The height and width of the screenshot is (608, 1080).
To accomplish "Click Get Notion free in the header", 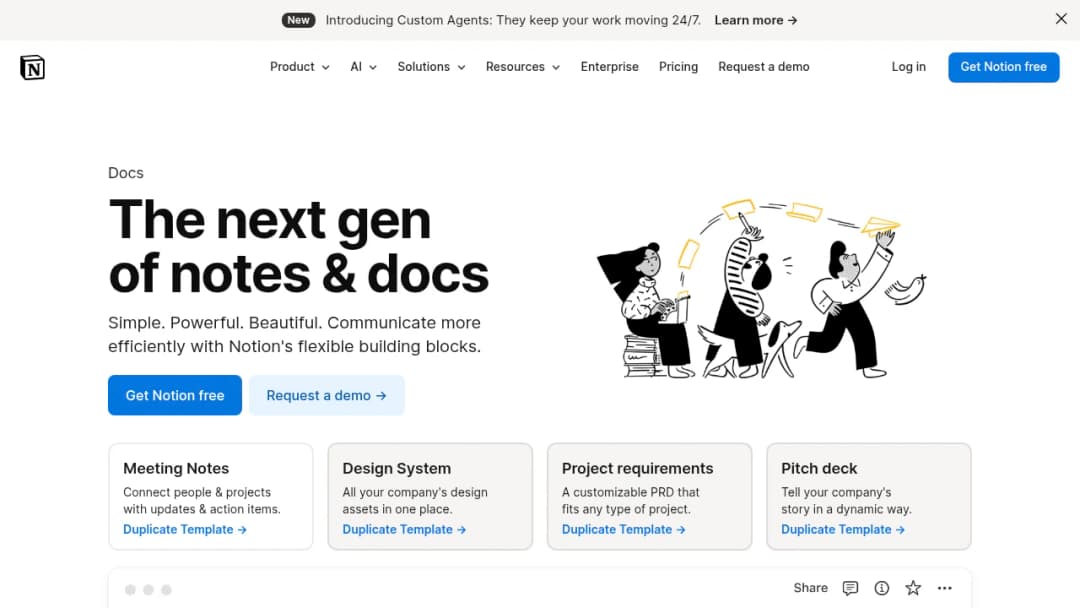I will tap(1004, 67).
